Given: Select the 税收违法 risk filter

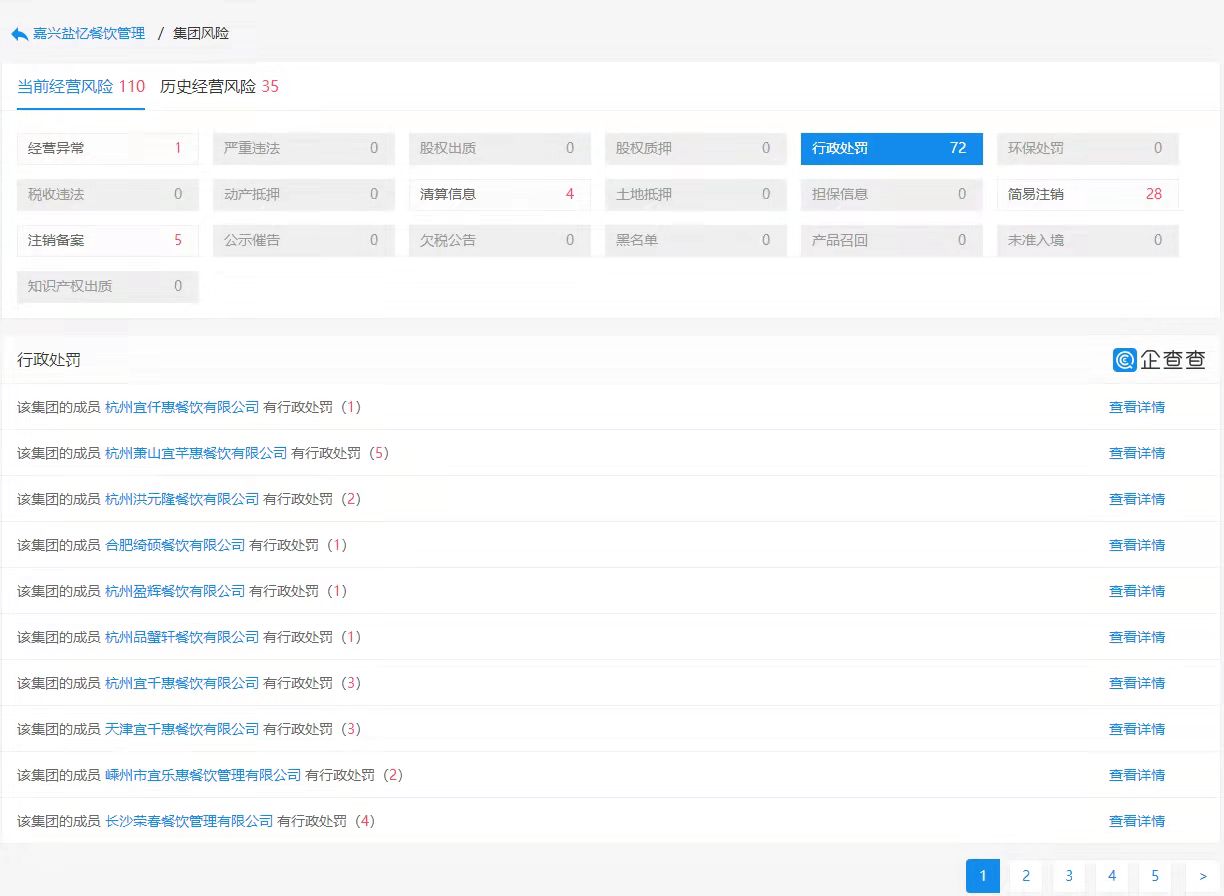Looking at the screenshot, I should [x=108, y=195].
